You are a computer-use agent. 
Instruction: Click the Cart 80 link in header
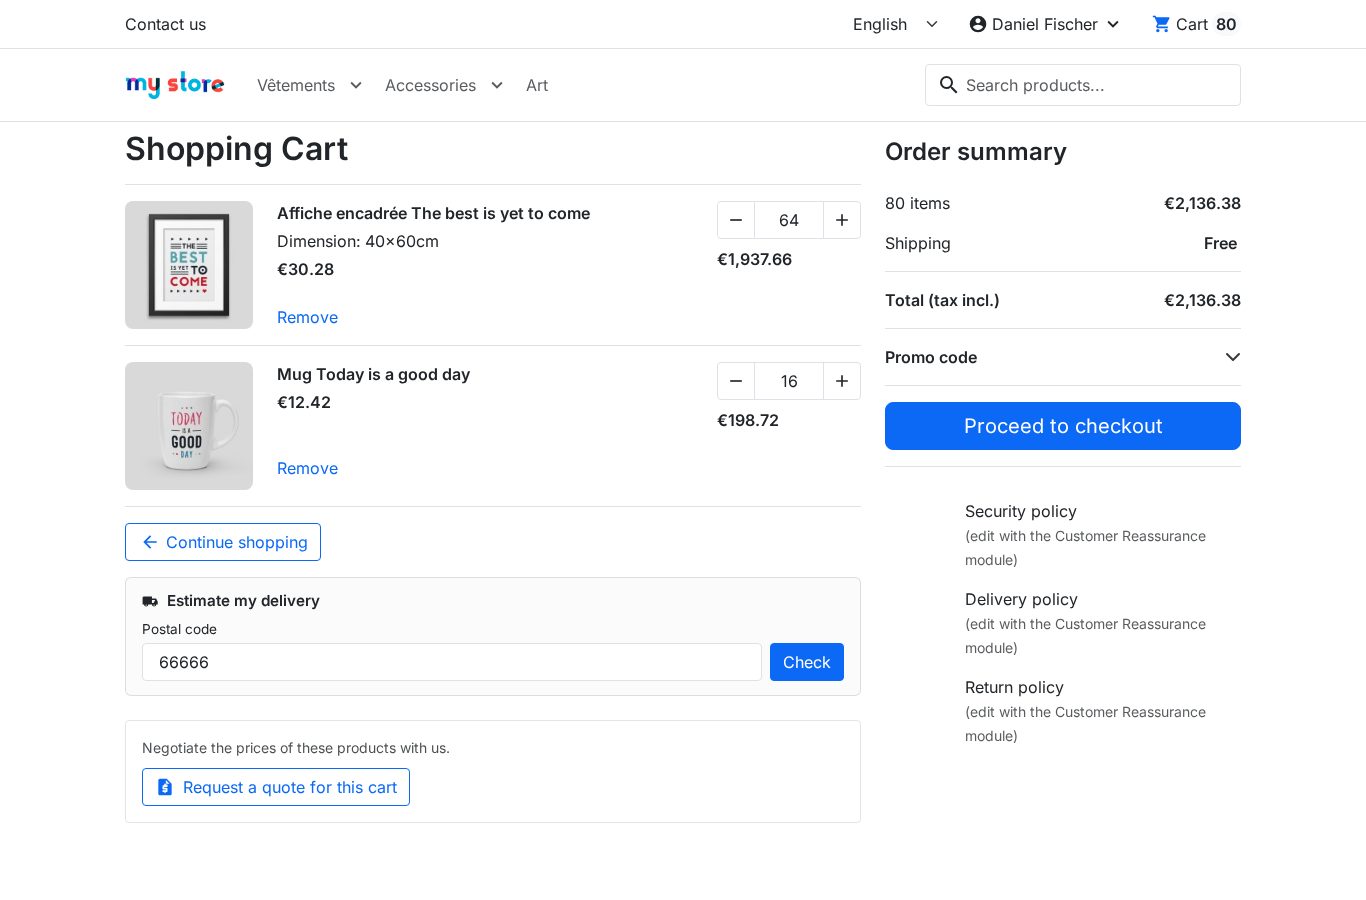tap(1196, 24)
